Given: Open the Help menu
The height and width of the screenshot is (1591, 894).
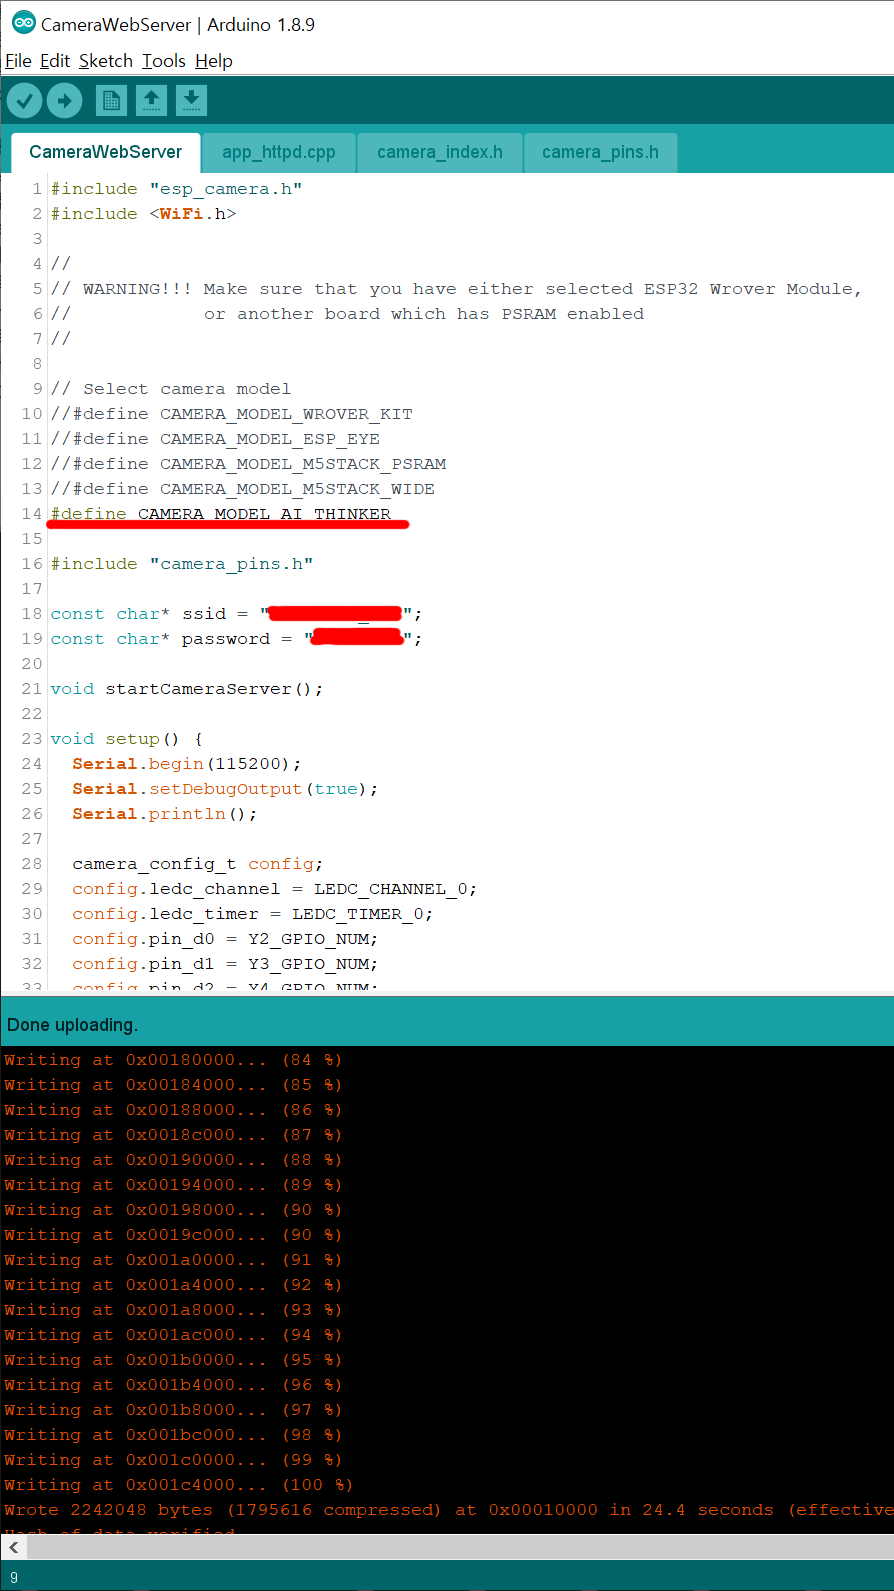Looking at the screenshot, I should point(213,61).
